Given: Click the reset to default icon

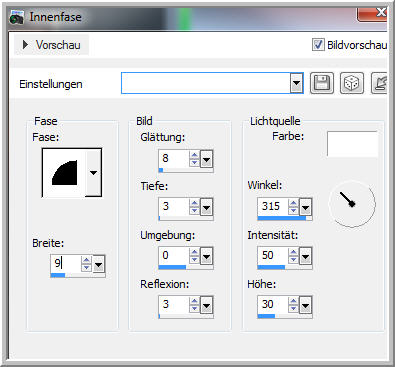Looking at the screenshot, I should click(x=379, y=83).
